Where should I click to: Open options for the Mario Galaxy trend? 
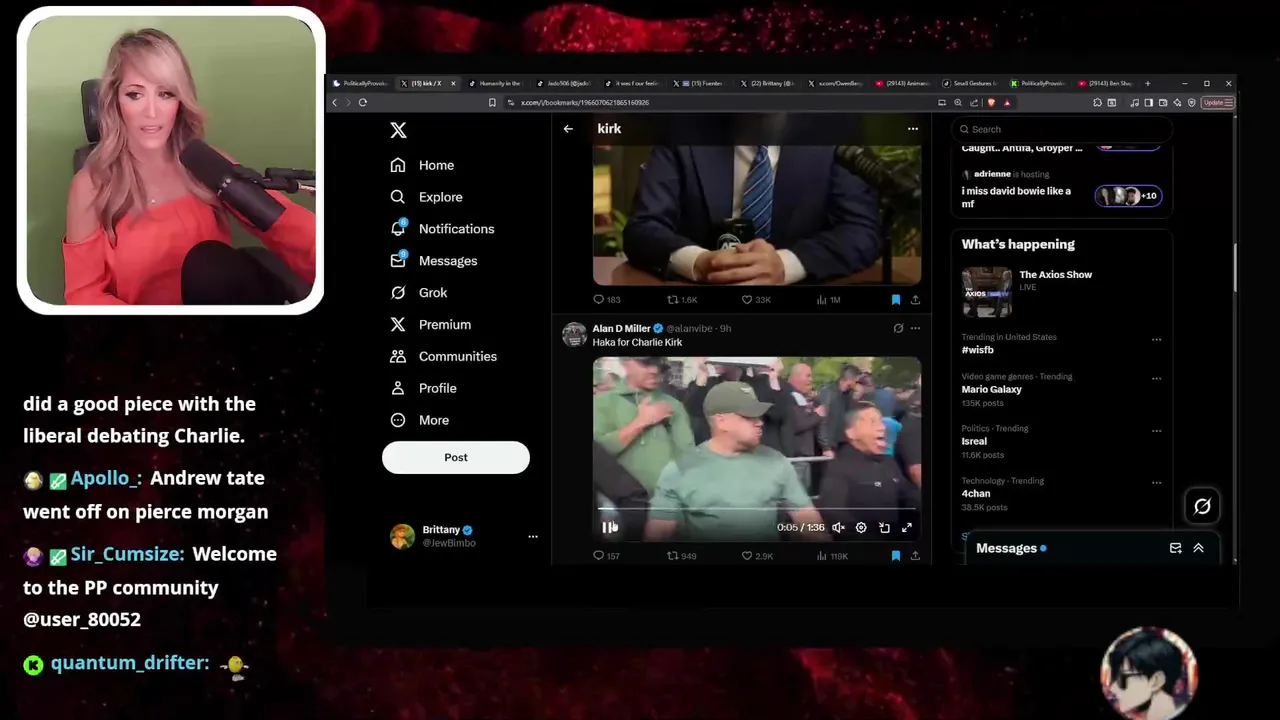1156,379
